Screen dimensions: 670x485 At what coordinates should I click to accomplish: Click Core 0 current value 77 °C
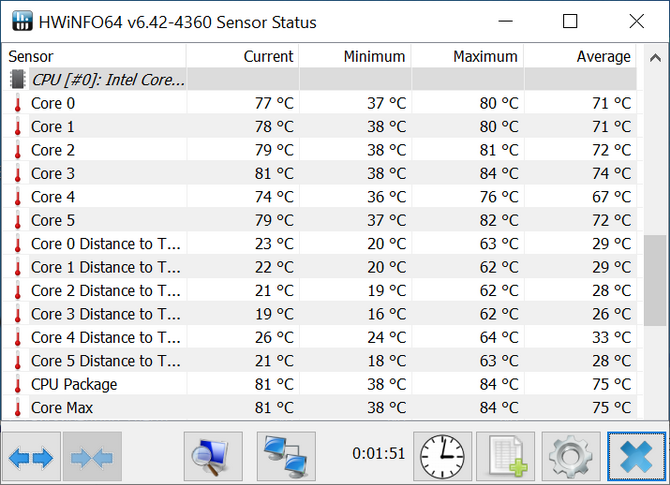click(x=274, y=103)
